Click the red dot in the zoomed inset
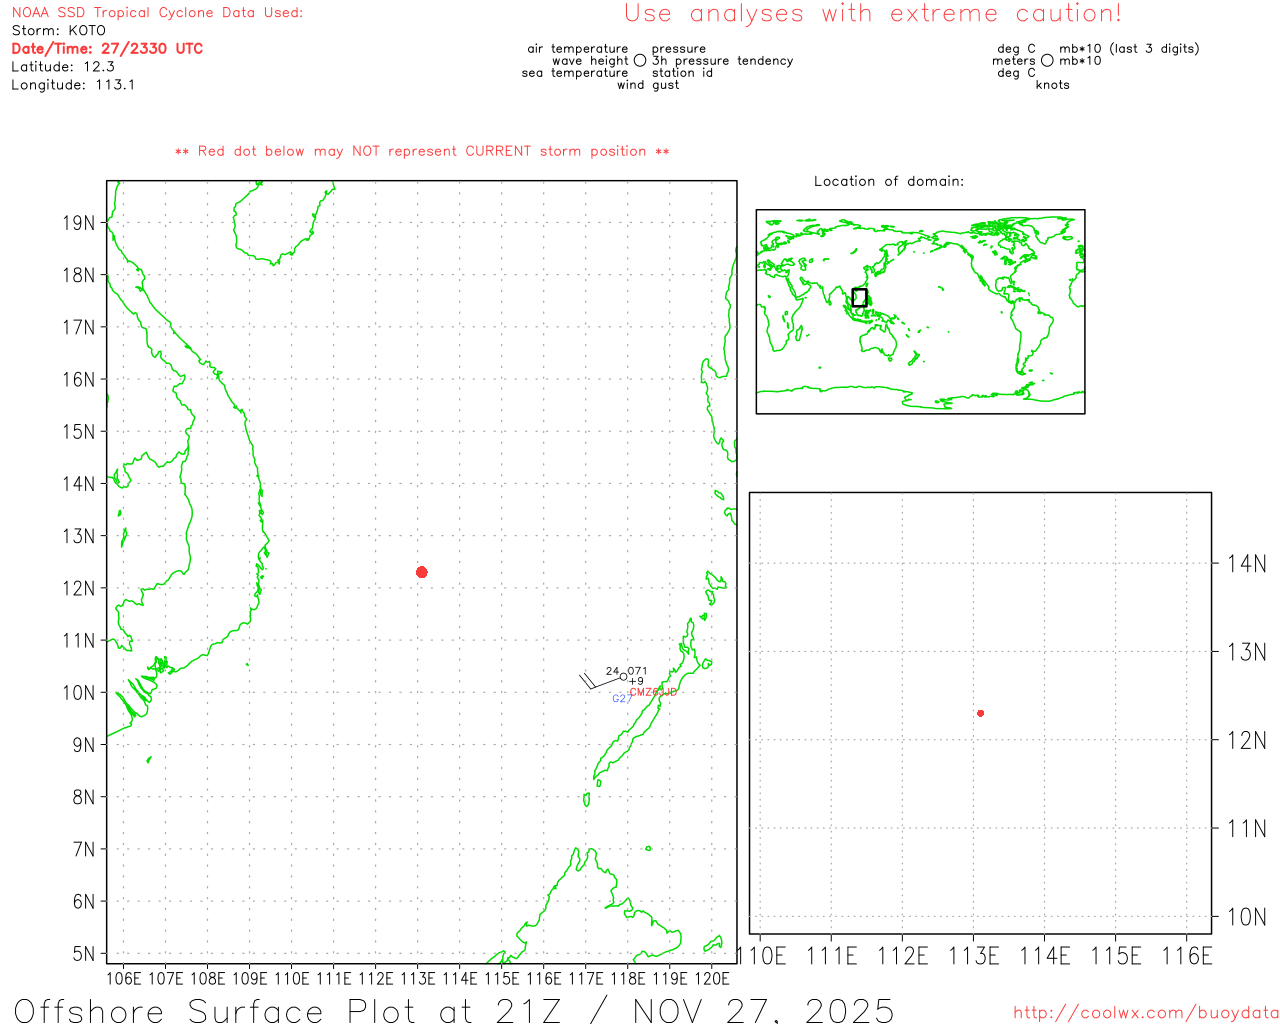The height and width of the screenshot is (1024, 1280). pyautogui.click(x=980, y=713)
